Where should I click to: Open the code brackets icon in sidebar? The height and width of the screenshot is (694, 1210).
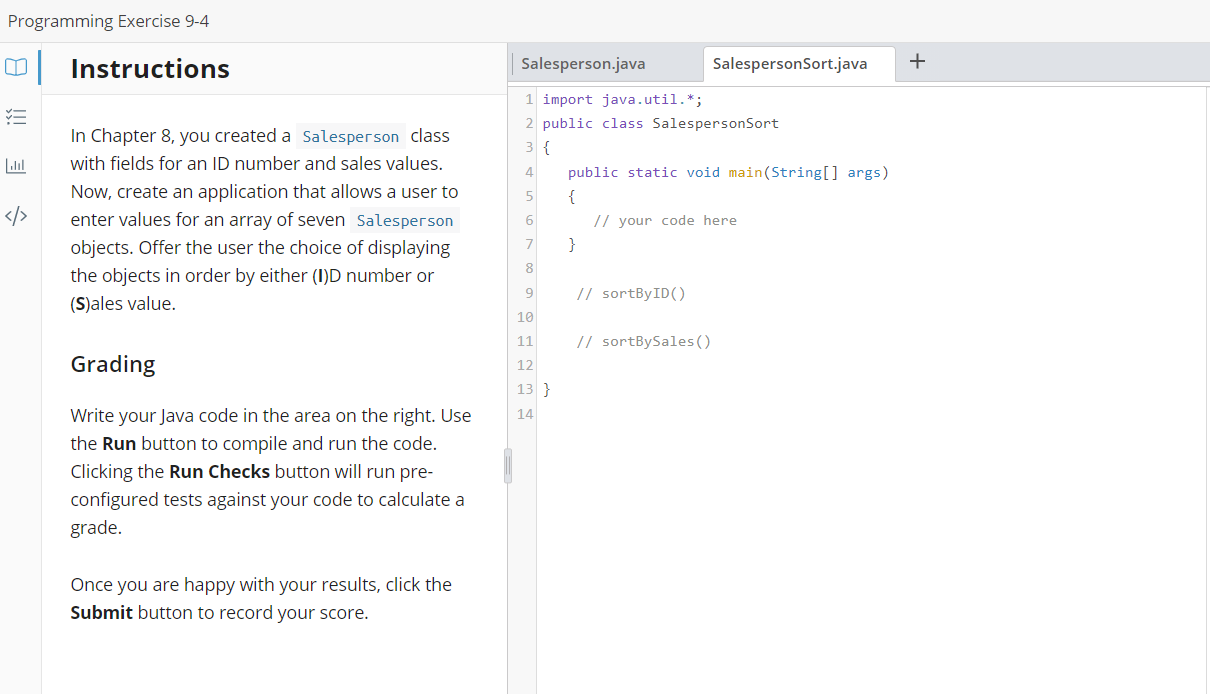coord(16,215)
